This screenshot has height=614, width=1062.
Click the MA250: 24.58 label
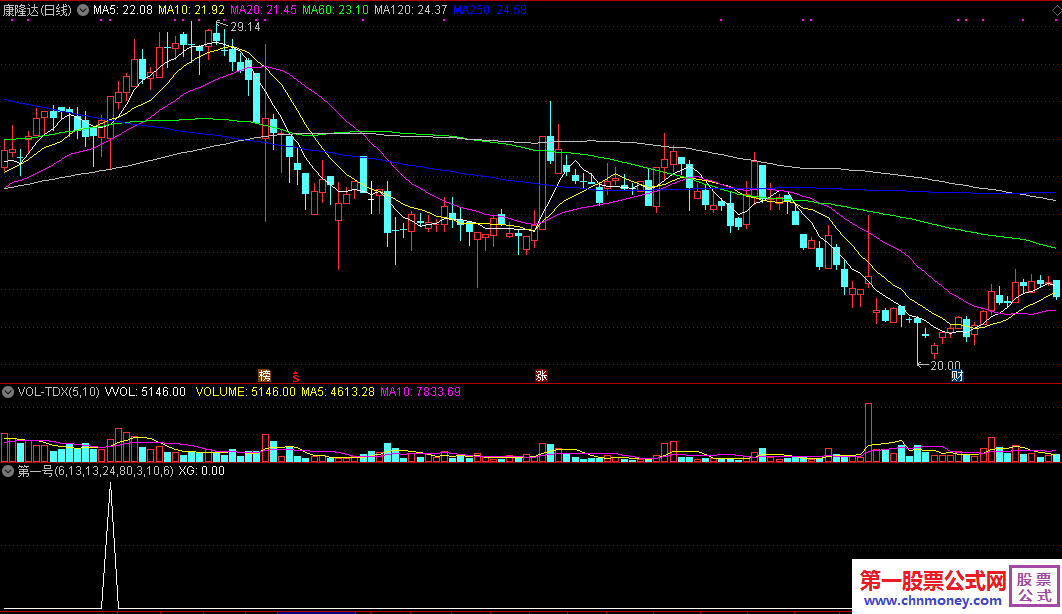pyautogui.click(x=490, y=10)
